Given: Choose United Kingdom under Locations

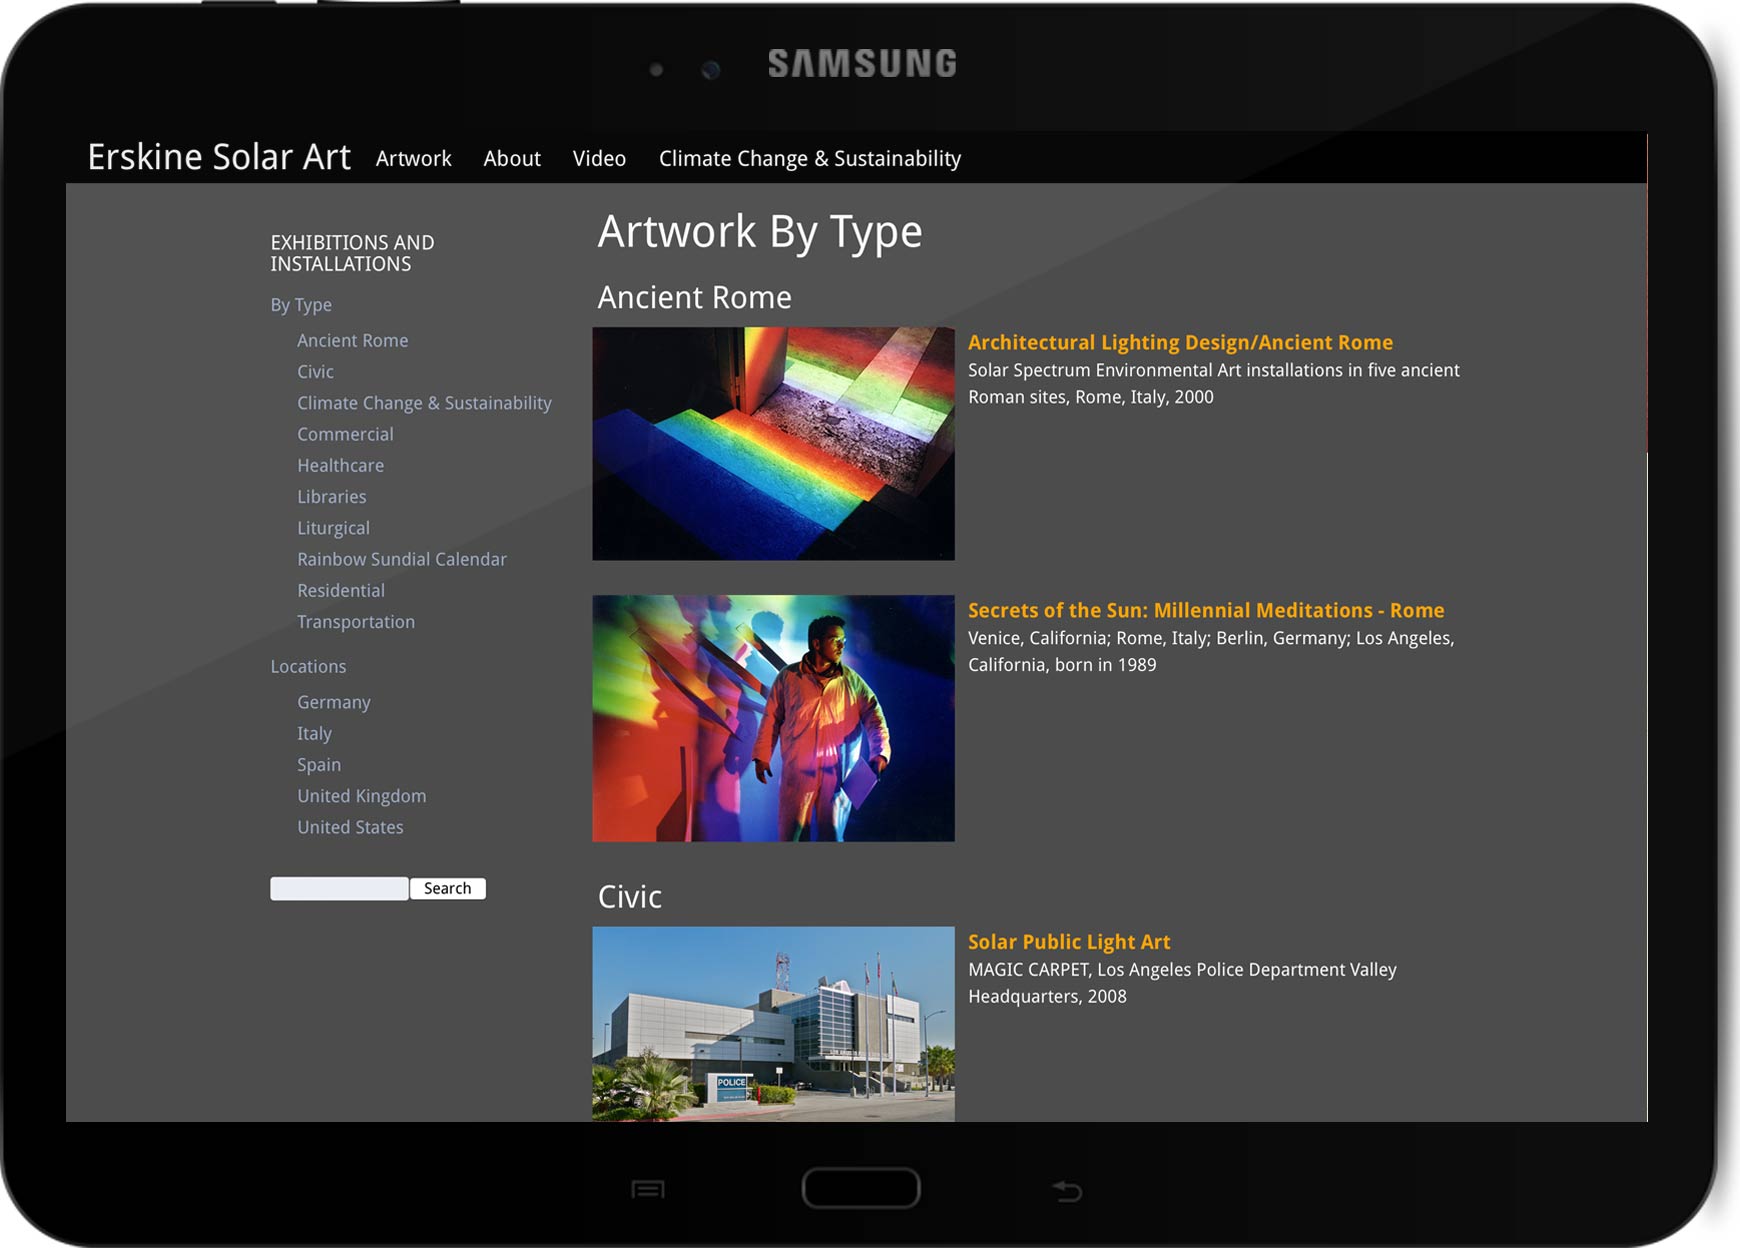Looking at the screenshot, I should point(361,796).
